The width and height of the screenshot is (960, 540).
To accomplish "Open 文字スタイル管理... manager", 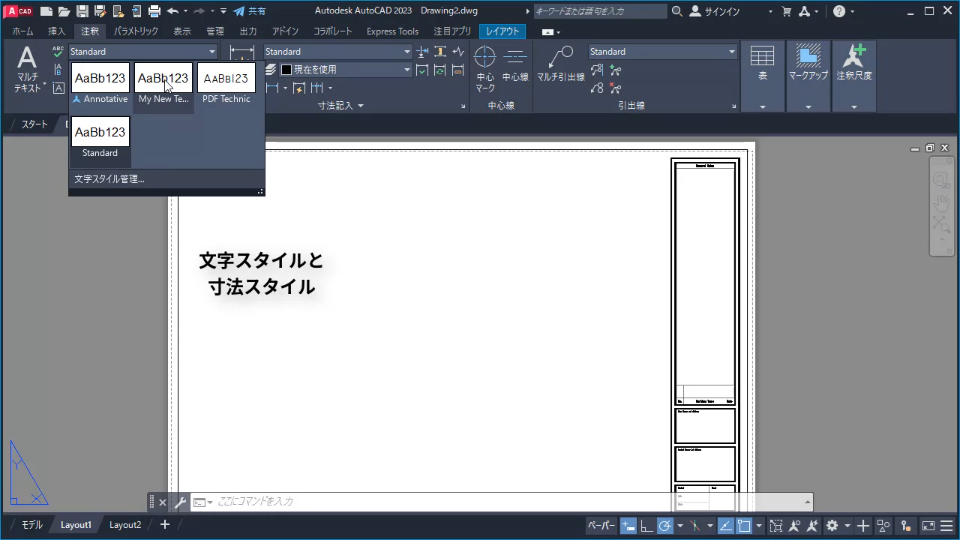I will (109, 179).
